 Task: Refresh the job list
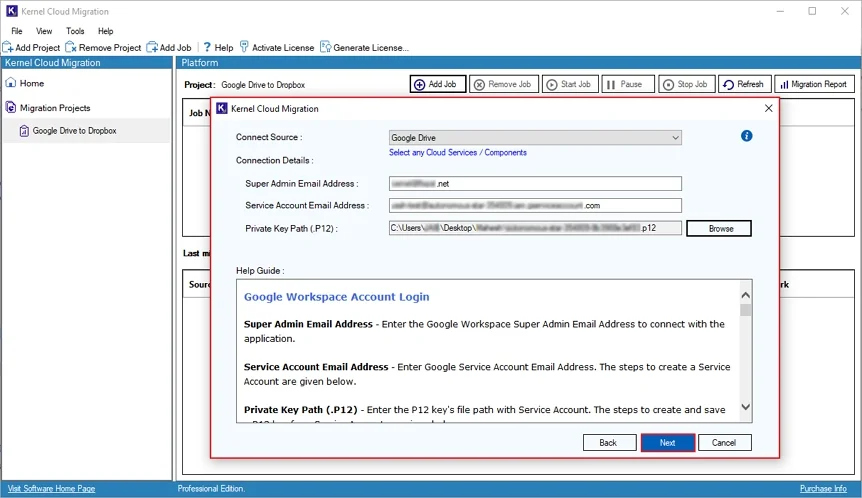coord(744,84)
